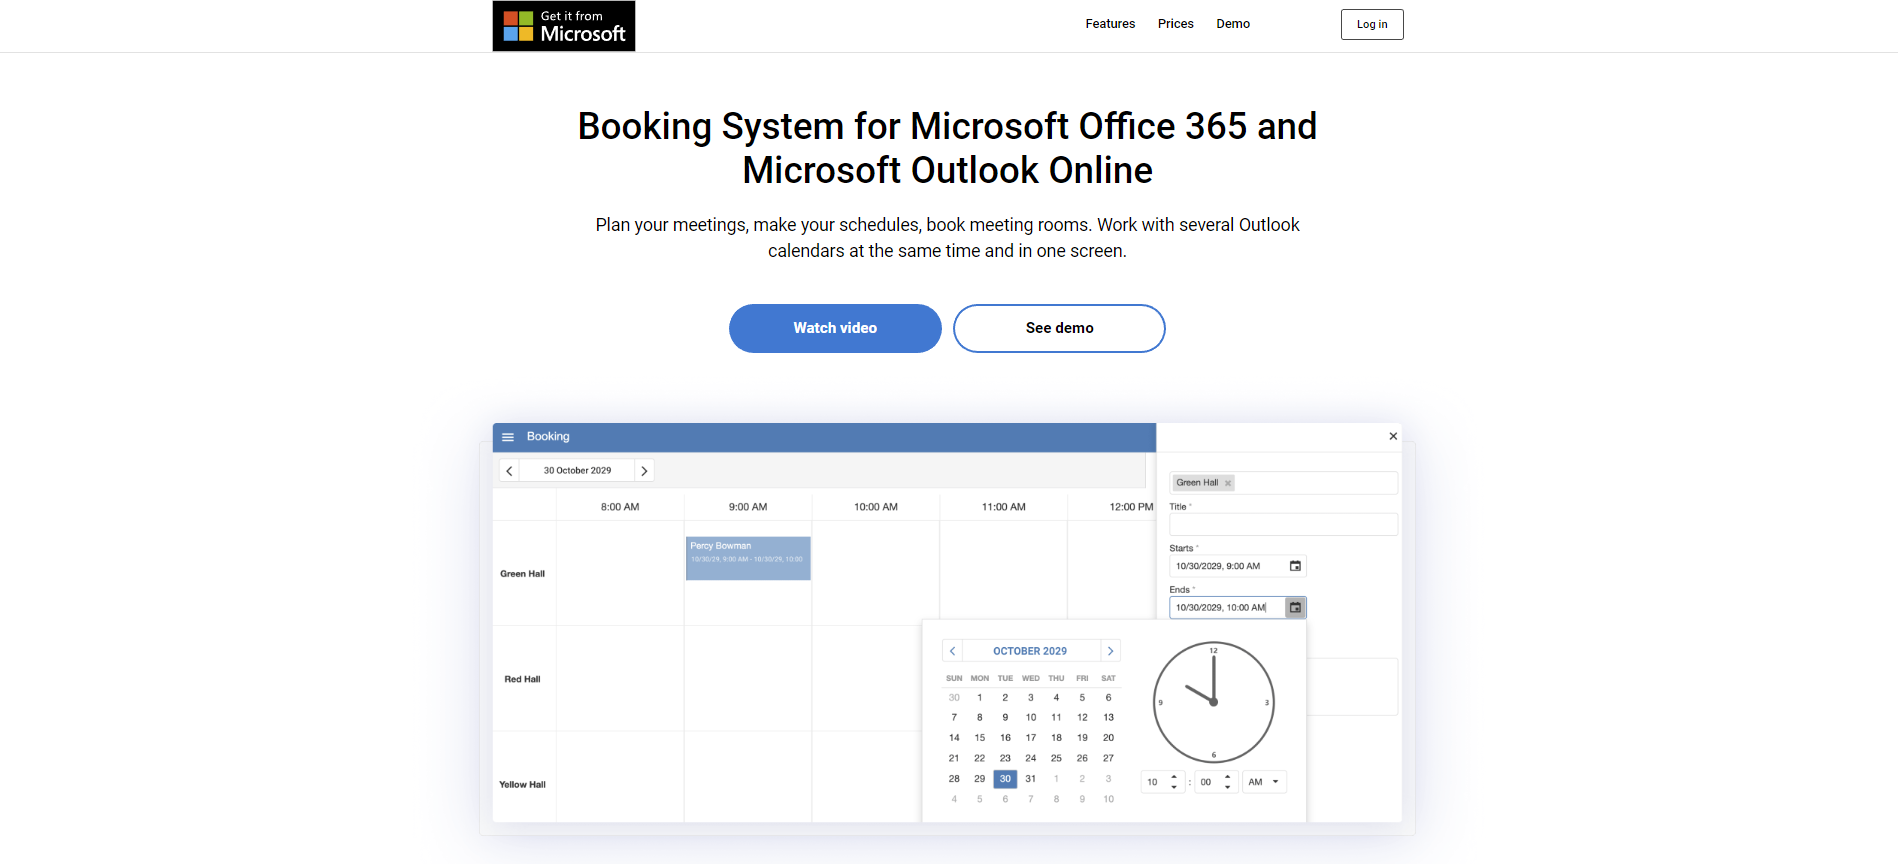Select day 15 in the calendar
The height and width of the screenshot is (864, 1898).
(980, 738)
